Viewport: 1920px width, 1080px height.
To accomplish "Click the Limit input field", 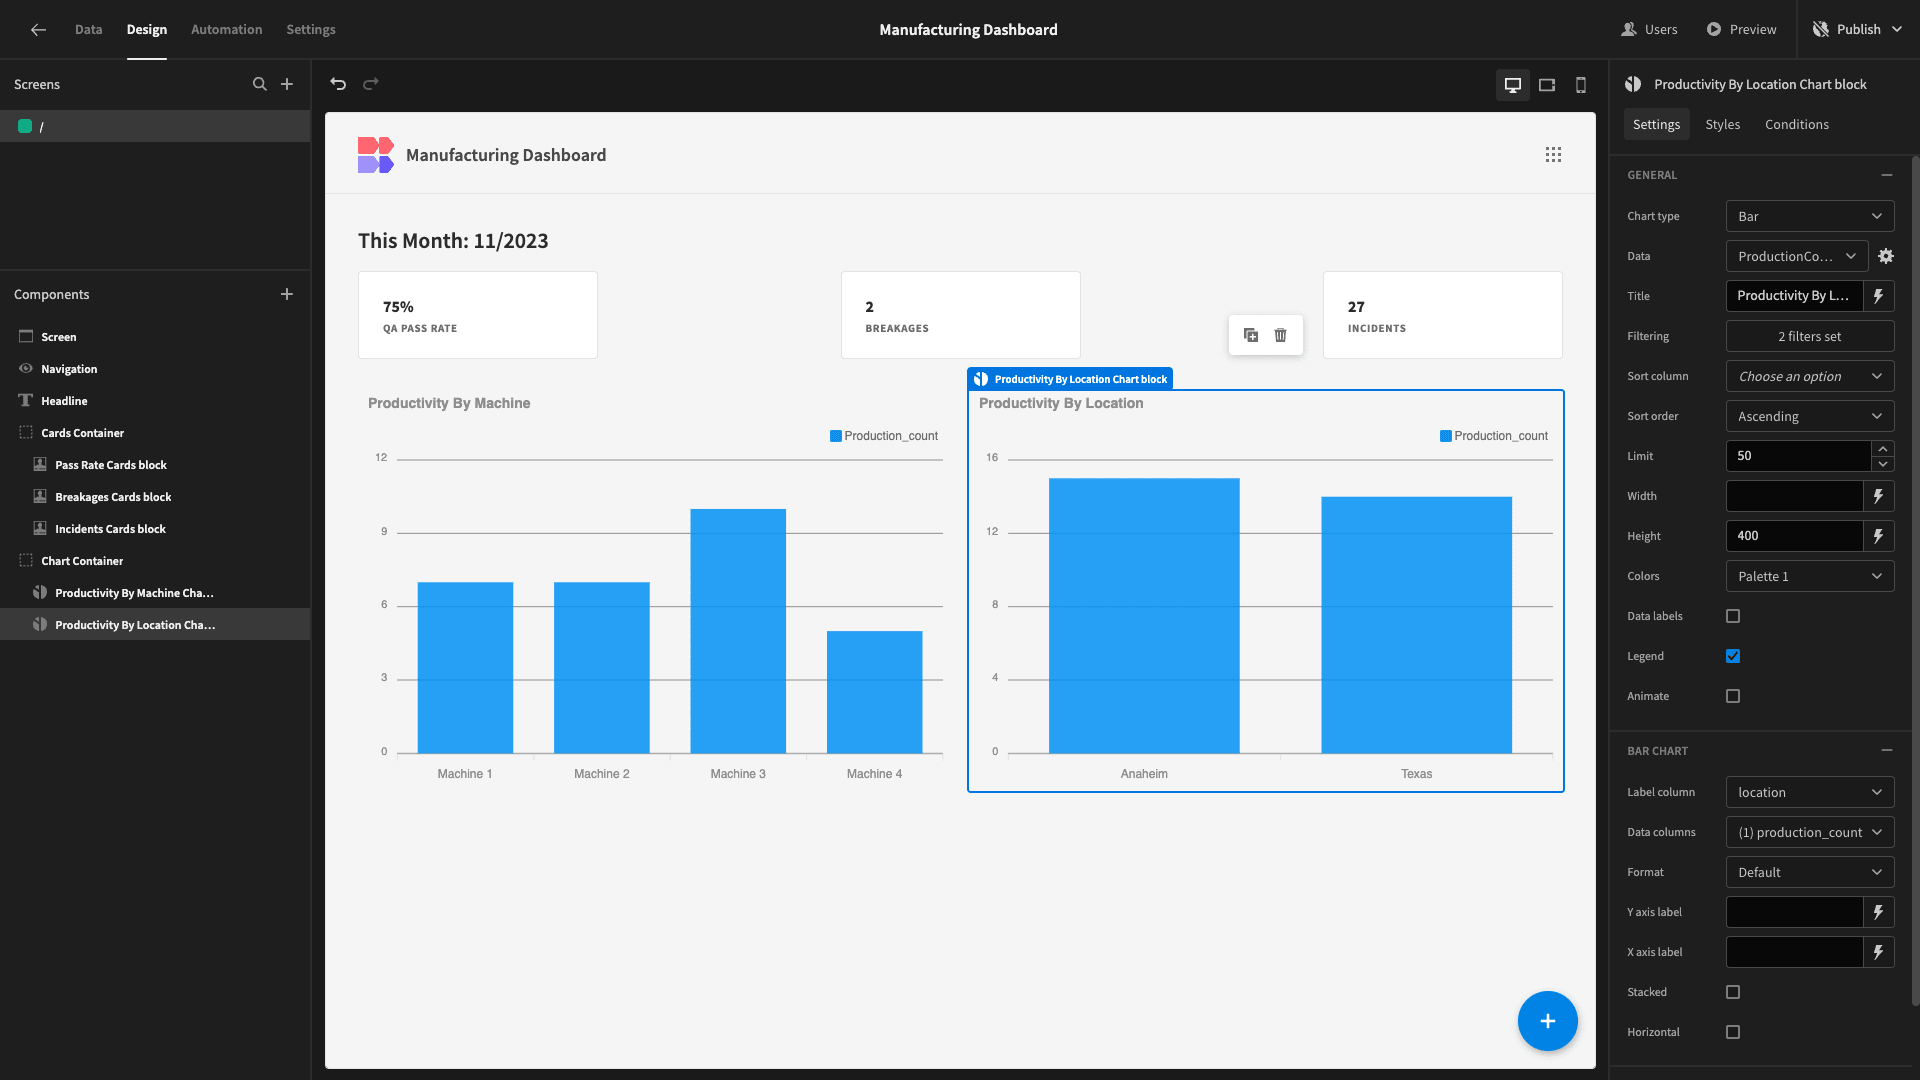I will pos(1798,456).
